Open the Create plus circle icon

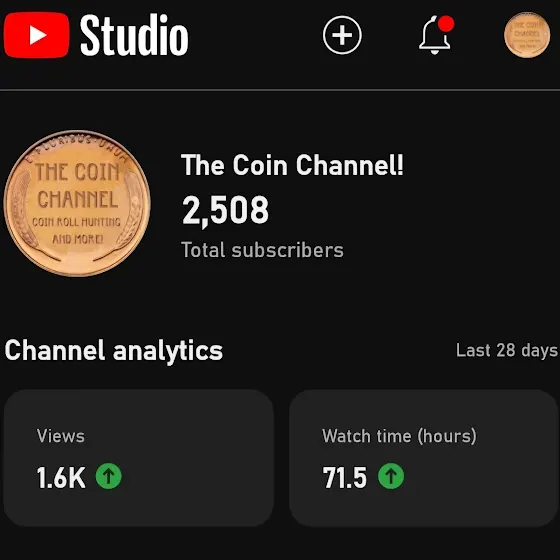coord(342,35)
